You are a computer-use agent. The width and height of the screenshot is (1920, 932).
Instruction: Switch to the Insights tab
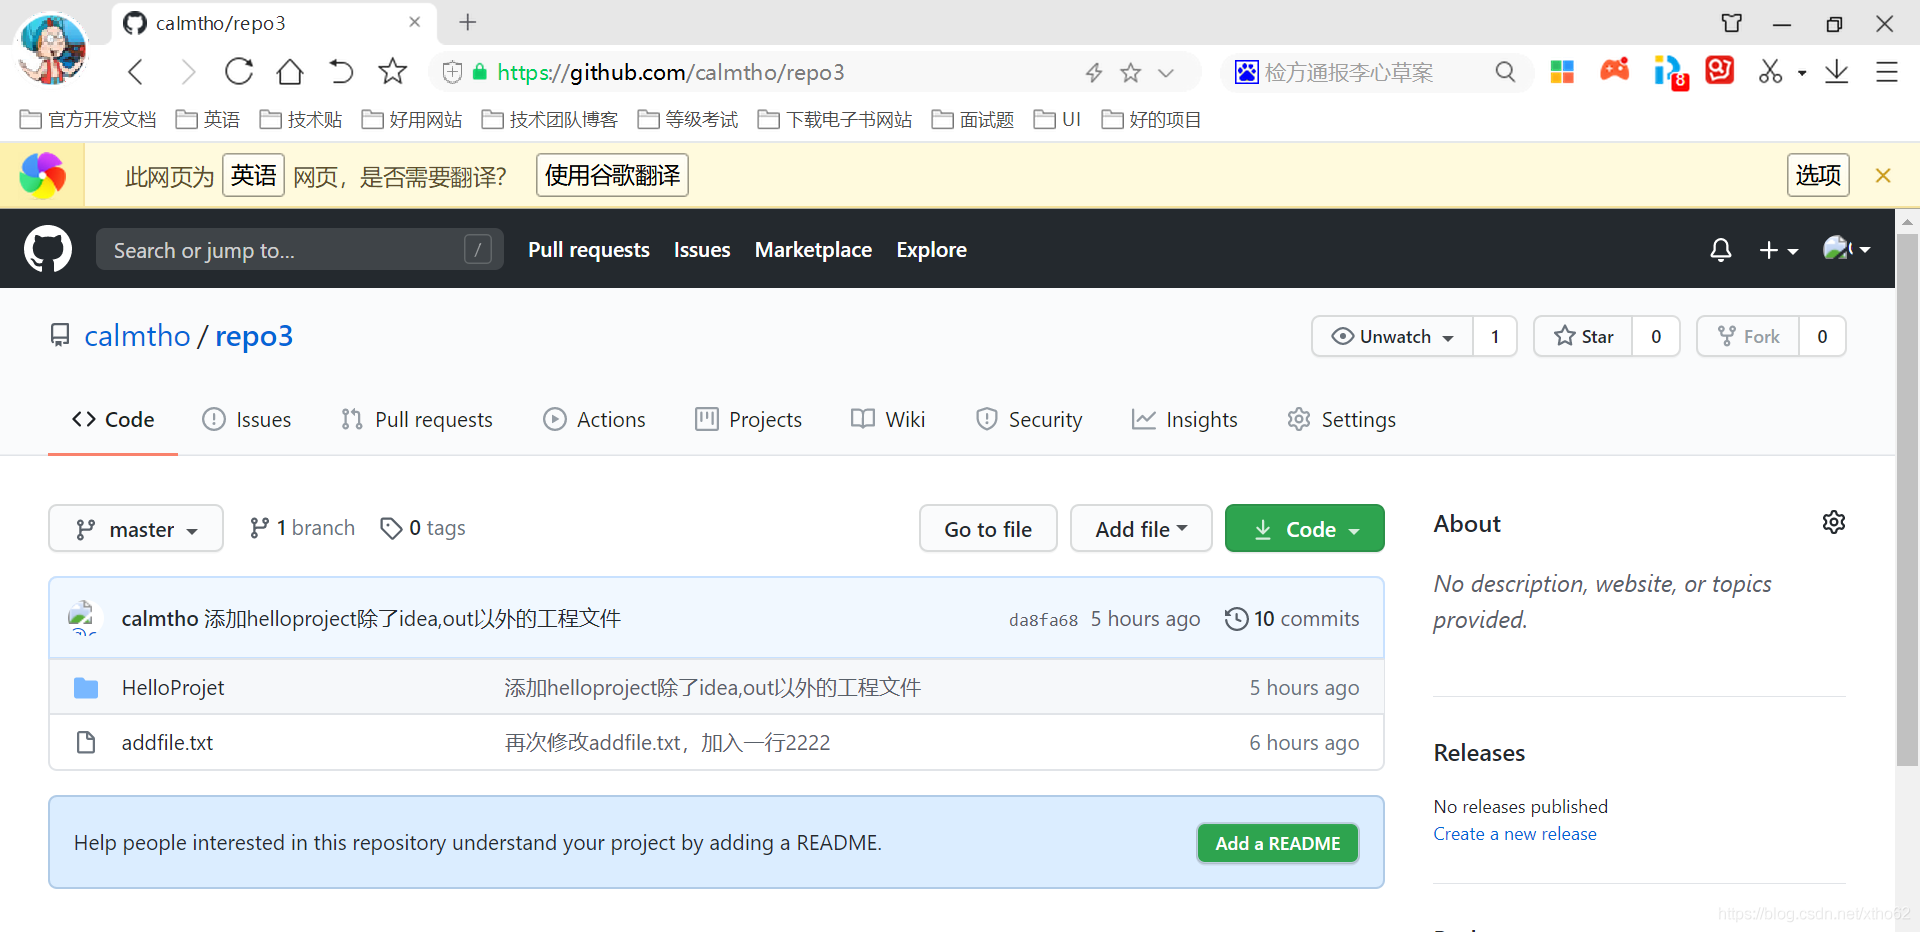coord(1184,420)
